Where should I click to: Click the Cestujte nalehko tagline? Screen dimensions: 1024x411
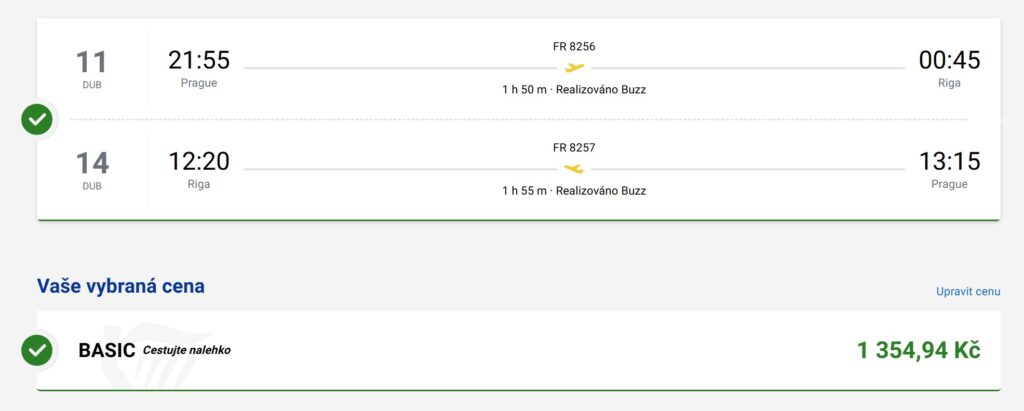point(187,351)
